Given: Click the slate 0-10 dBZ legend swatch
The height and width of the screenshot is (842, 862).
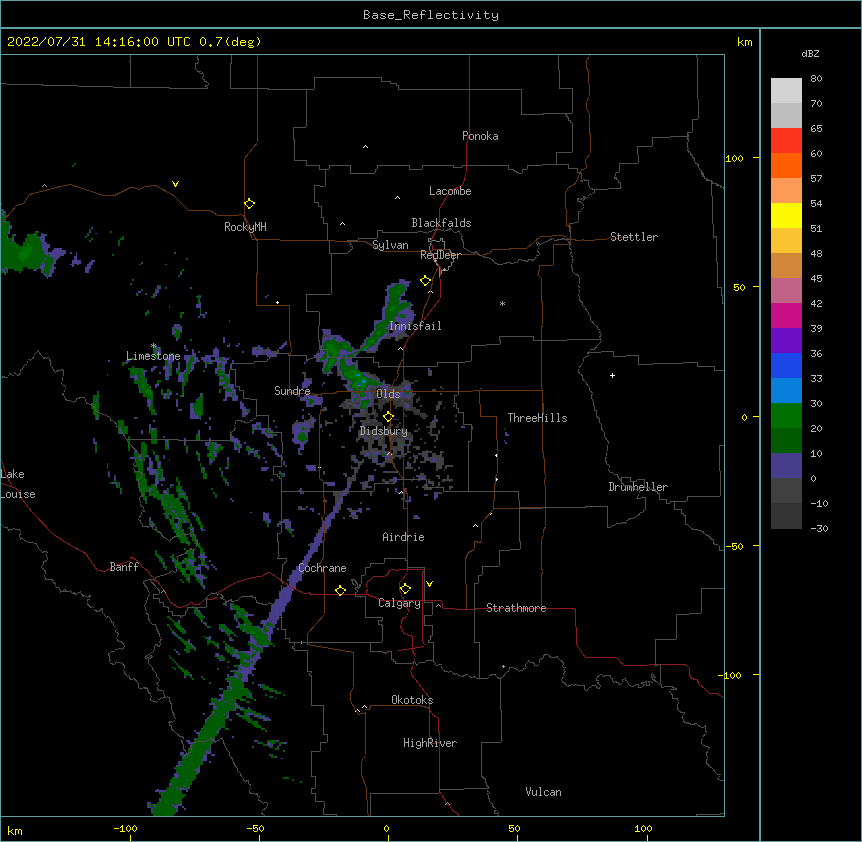Looking at the screenshot, I should click(786, 466).
